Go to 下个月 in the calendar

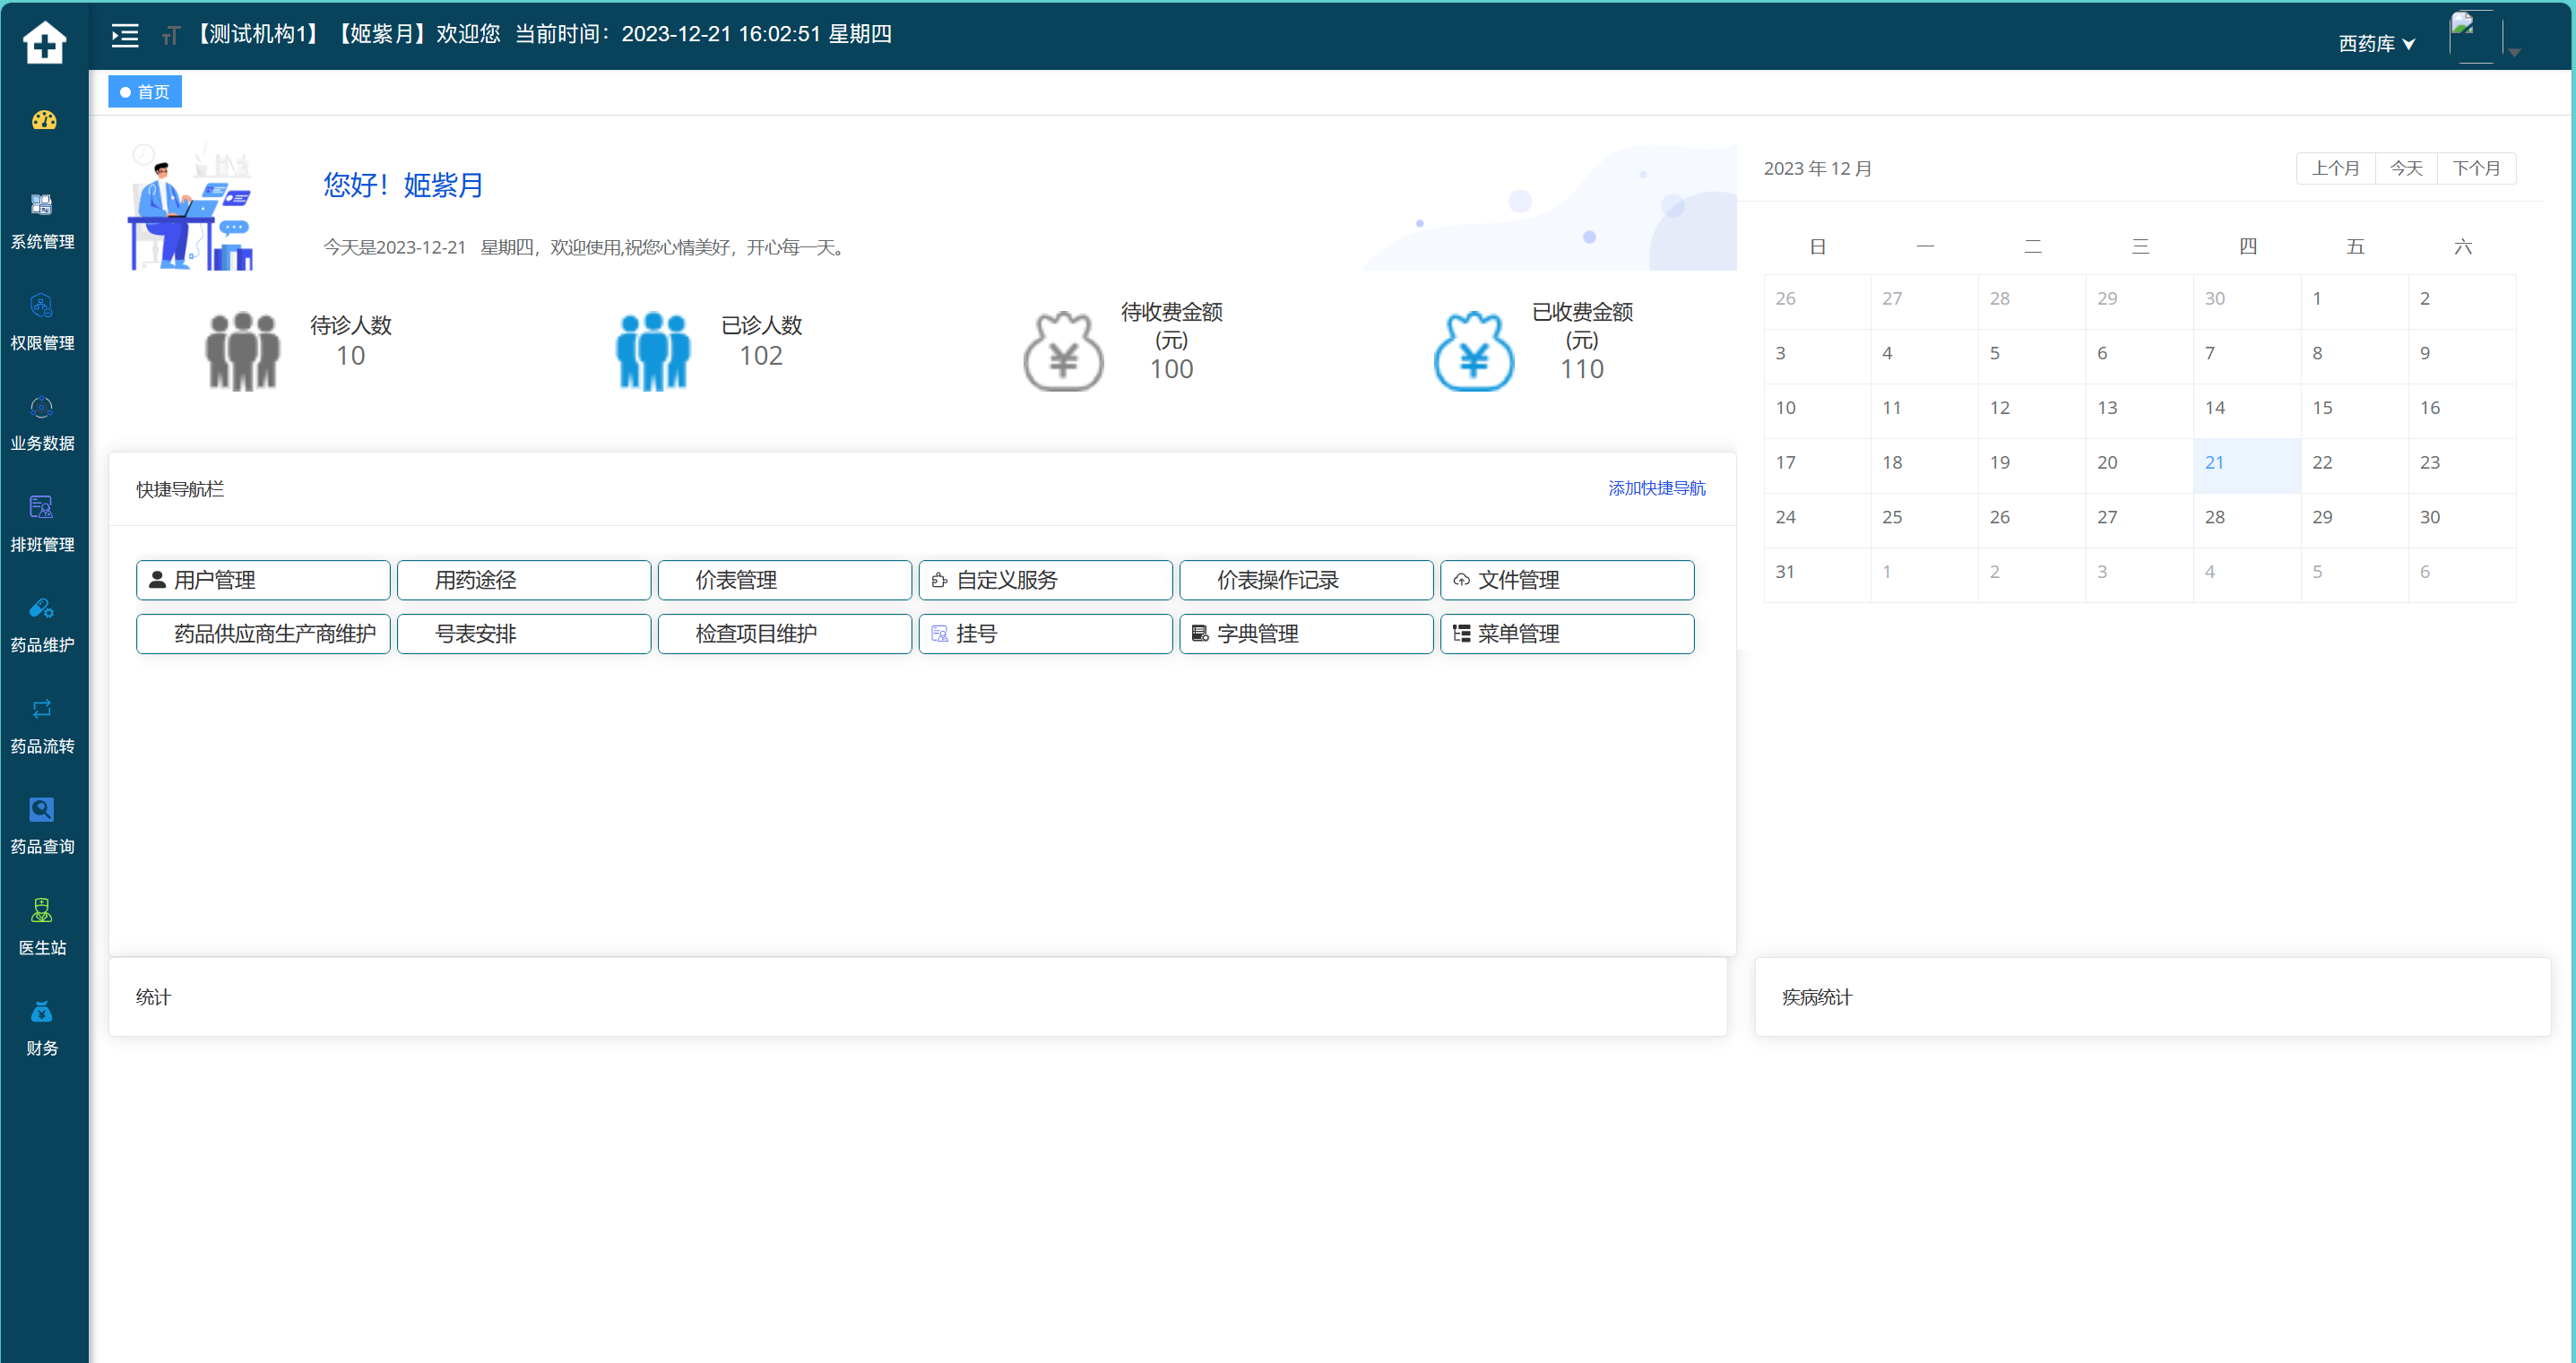pyautogui.click(x=2476, y=168)
